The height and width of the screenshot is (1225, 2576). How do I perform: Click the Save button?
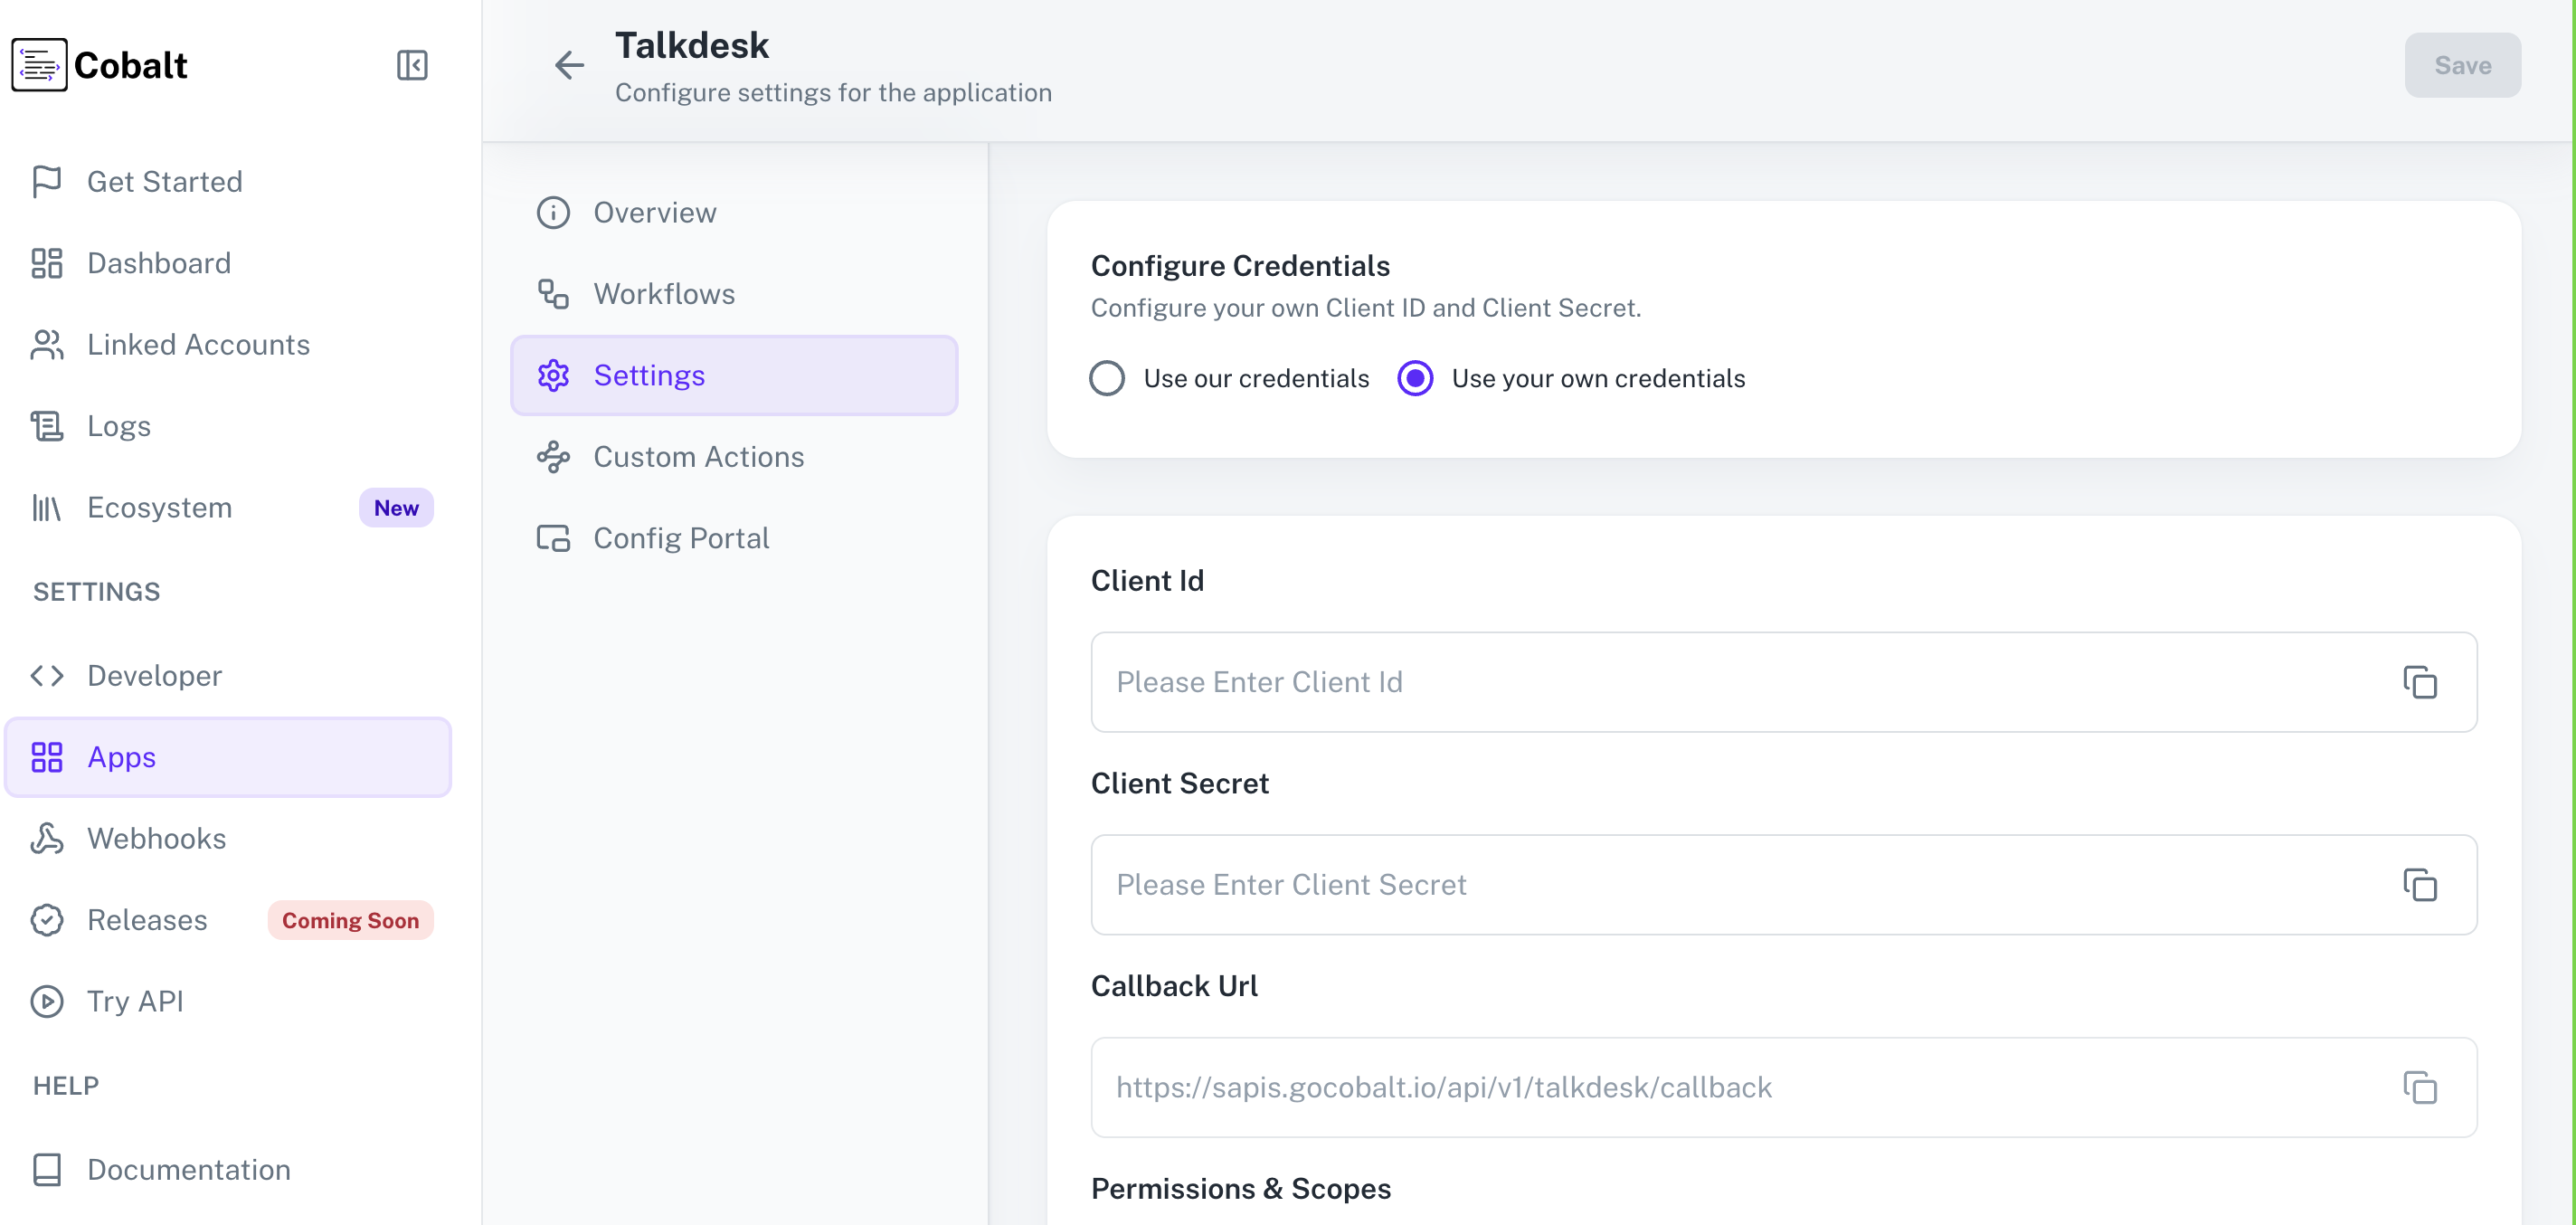point(2462,65)
